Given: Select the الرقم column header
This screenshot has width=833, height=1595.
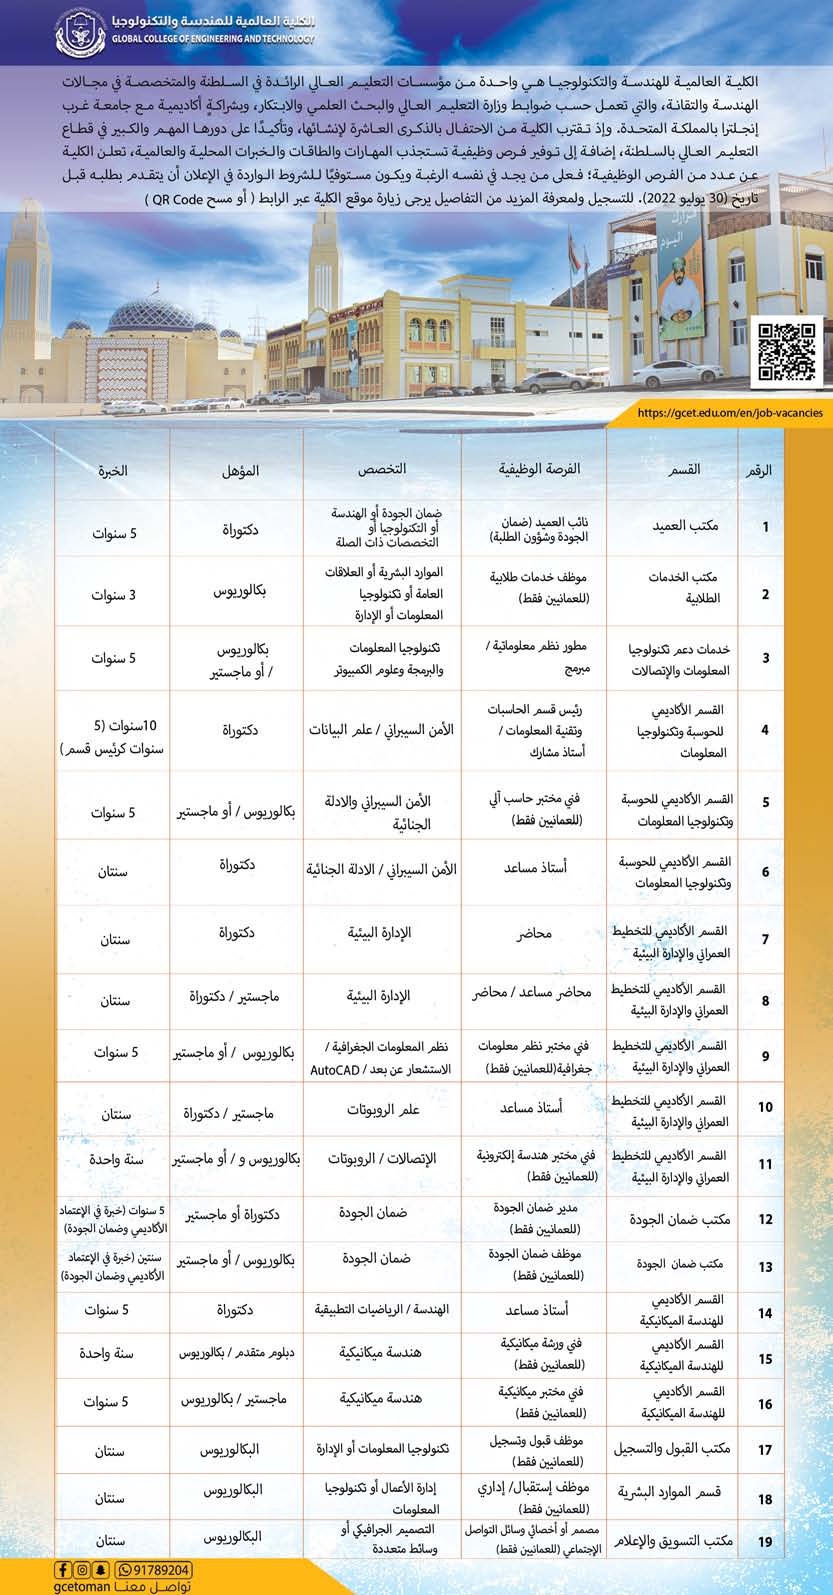Looking at the screenshot, I should click(x=765, y=469).
